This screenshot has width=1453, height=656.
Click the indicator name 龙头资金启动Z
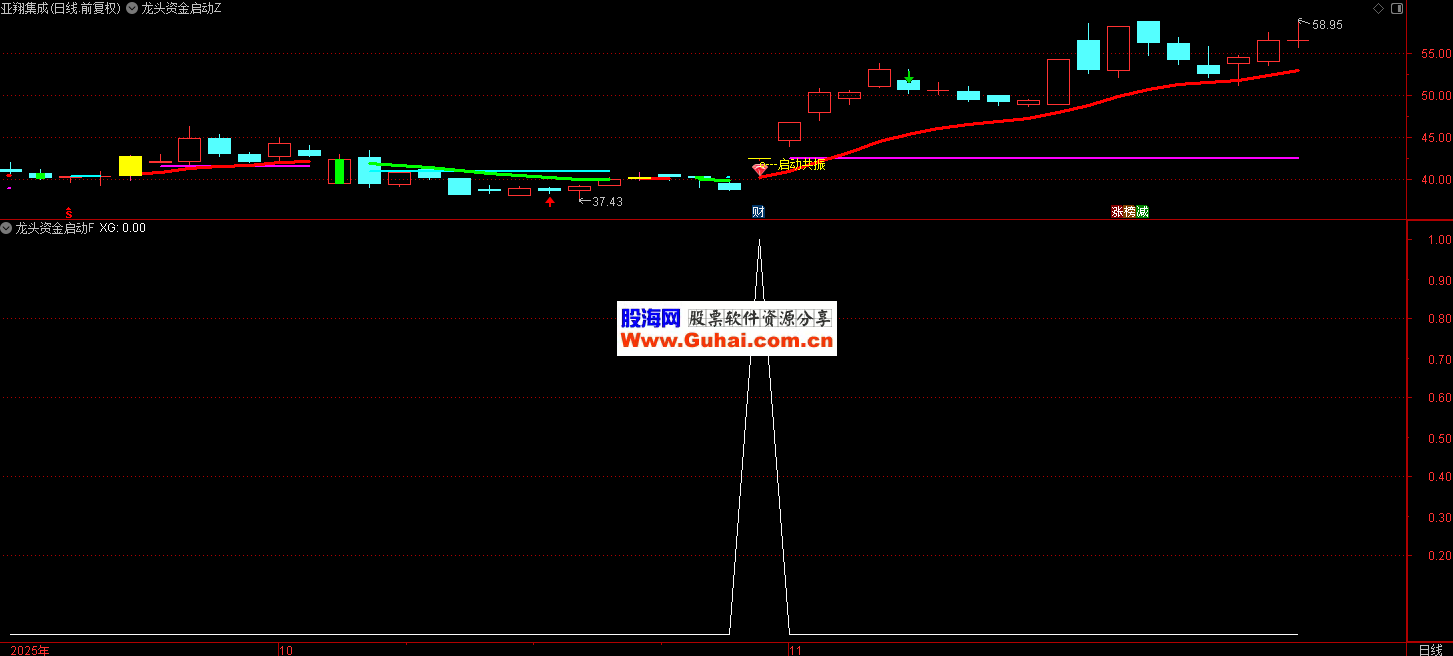click(x=182, y=8)
